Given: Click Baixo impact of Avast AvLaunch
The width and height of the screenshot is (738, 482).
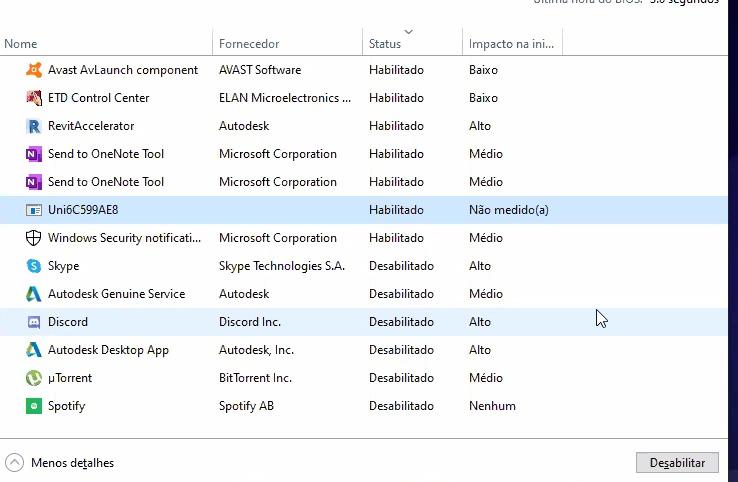Looking at the screenshot, I should pos(483,70).
